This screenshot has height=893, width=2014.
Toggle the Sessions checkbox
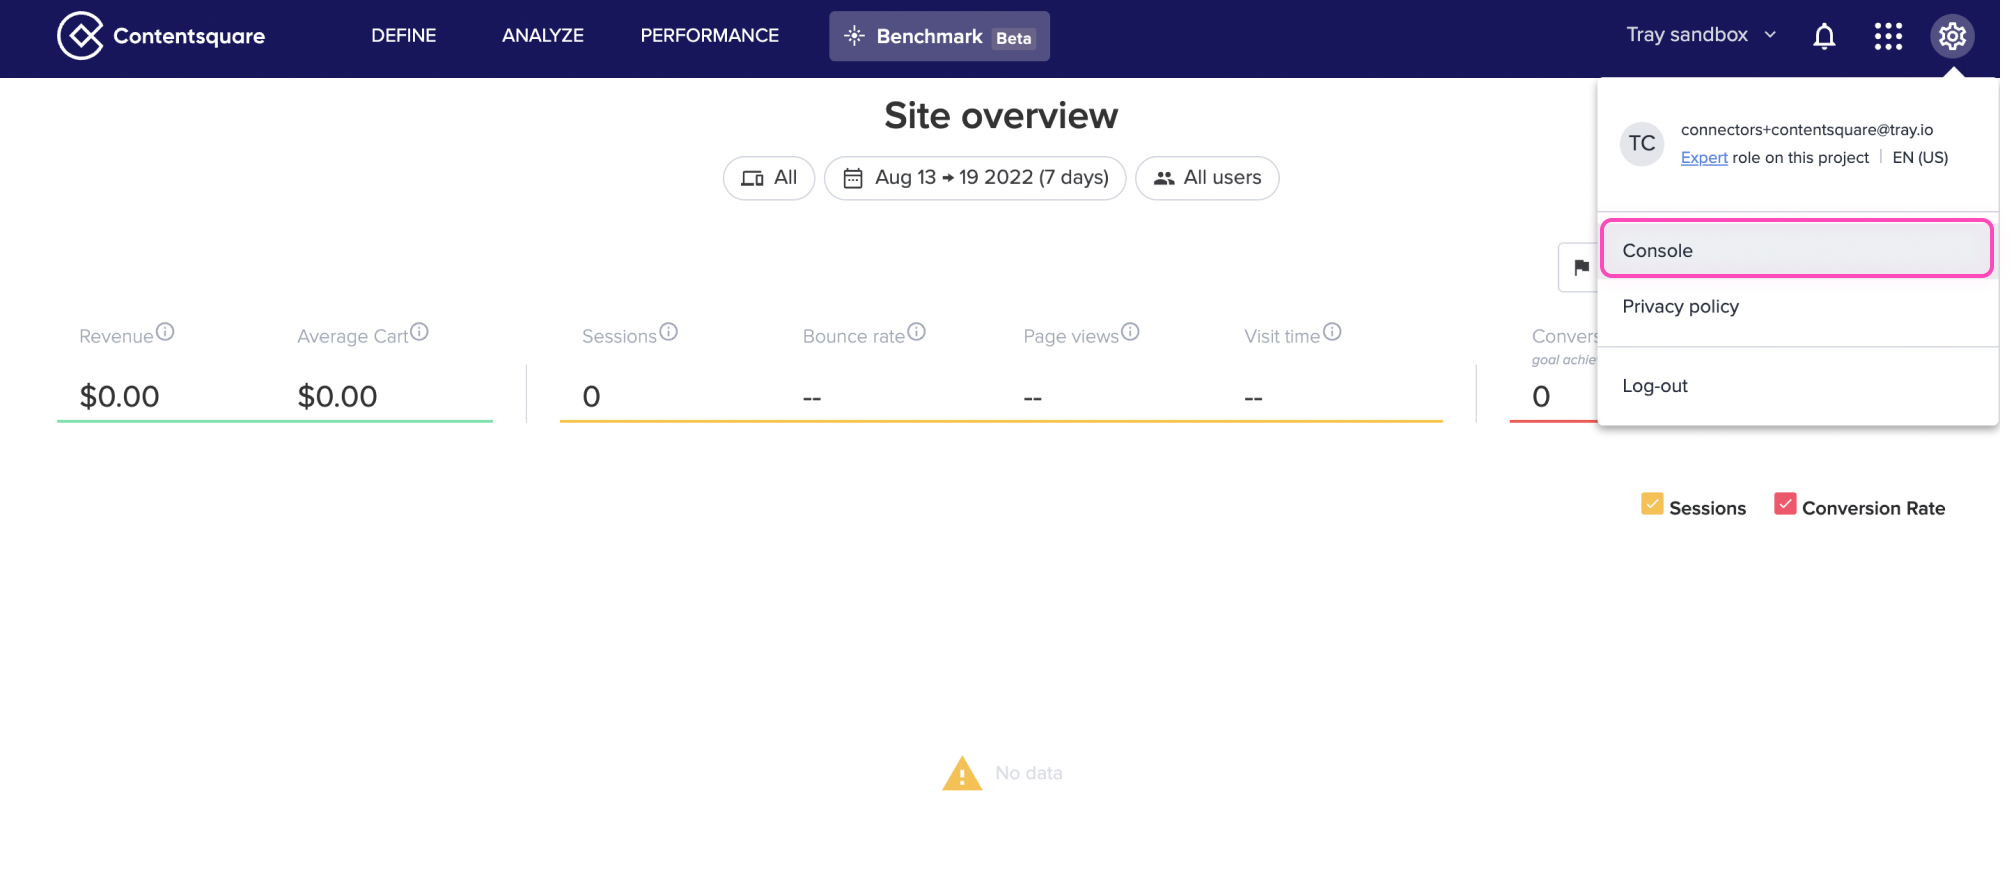tap(1652, 504)
